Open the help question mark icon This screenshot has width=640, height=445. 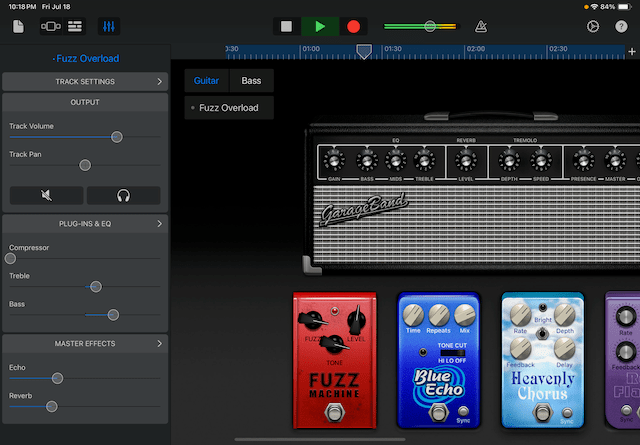[621, 26]
